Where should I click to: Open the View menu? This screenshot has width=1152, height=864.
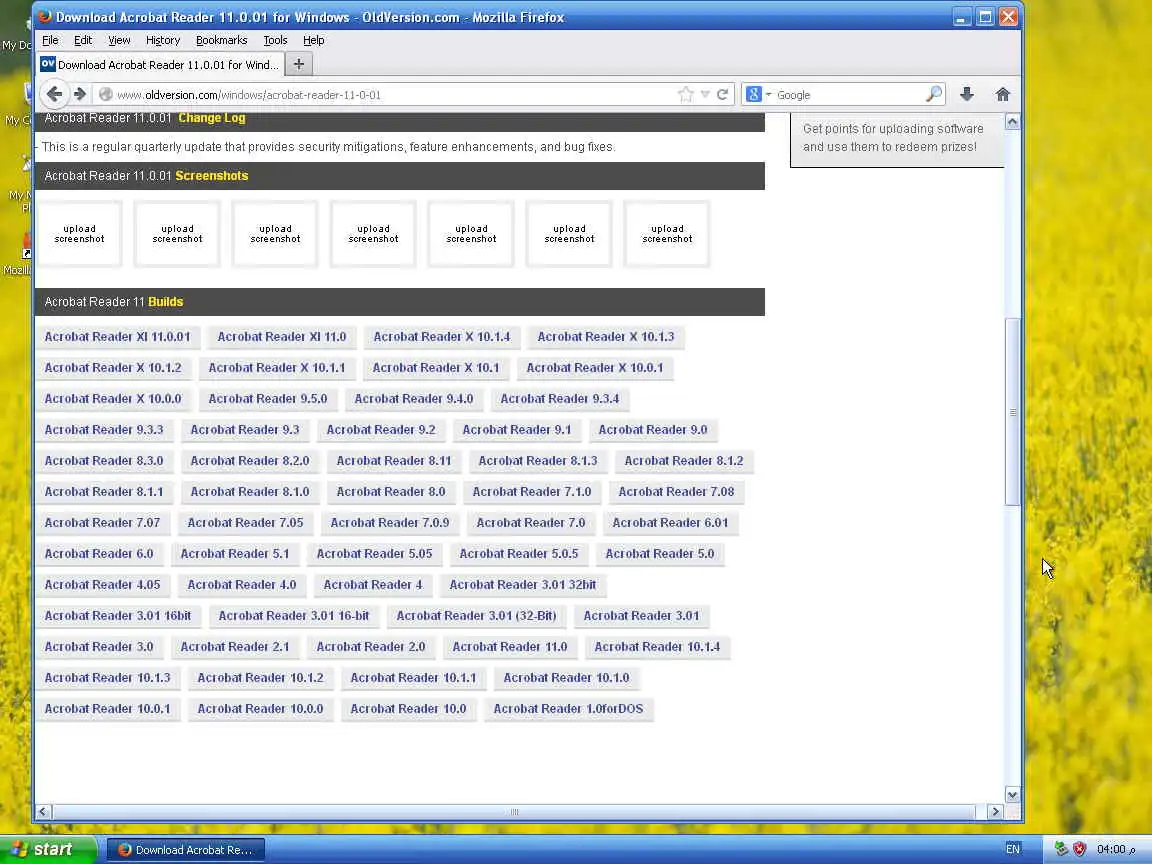tap(119, 40)
